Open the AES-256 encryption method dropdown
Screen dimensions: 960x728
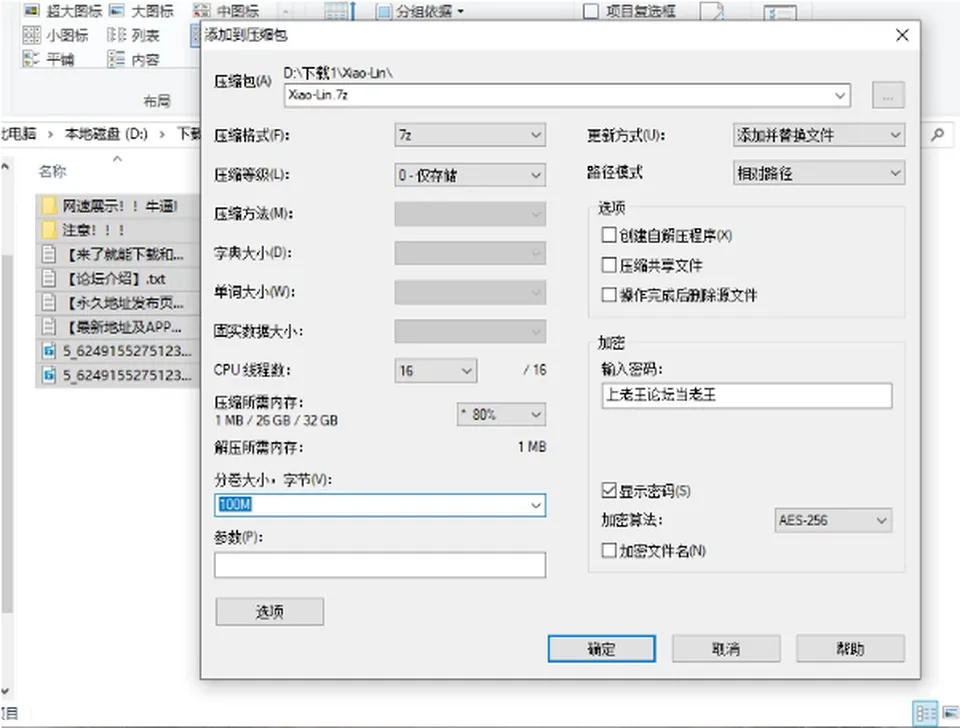point(833,520)
